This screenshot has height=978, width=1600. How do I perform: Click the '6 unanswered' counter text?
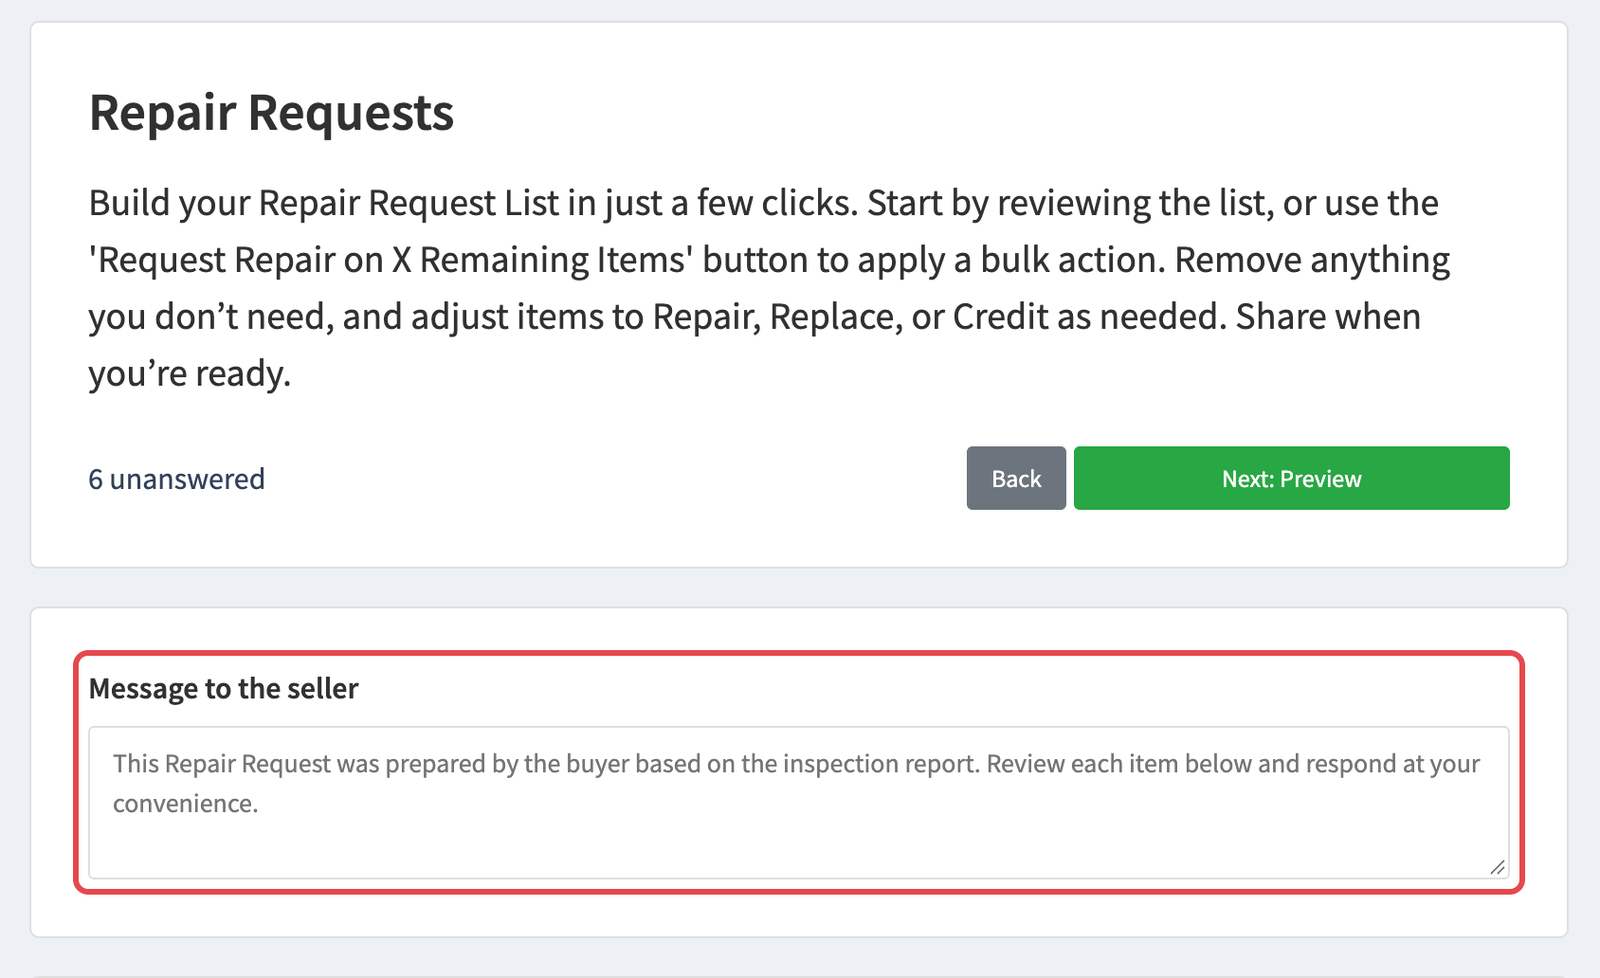pyautogui.click(x=177, y=479)
